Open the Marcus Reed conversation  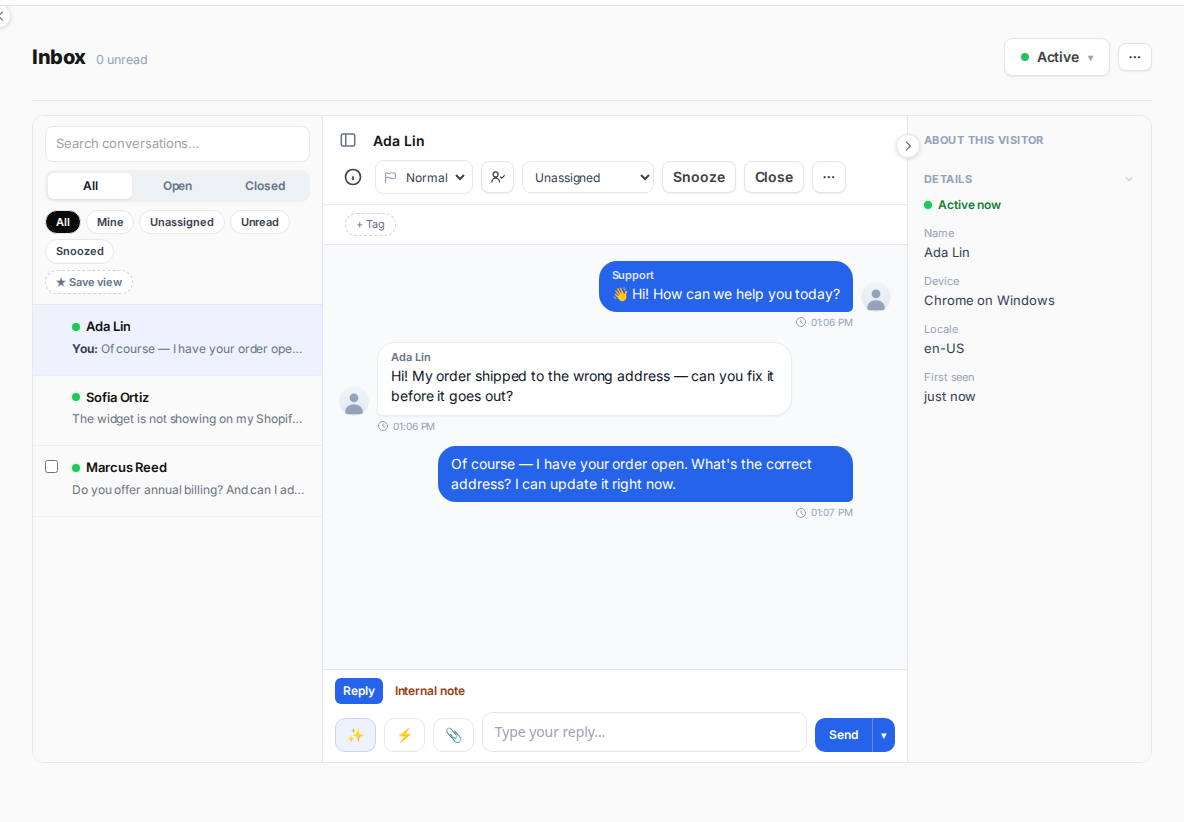click(177, 481)
